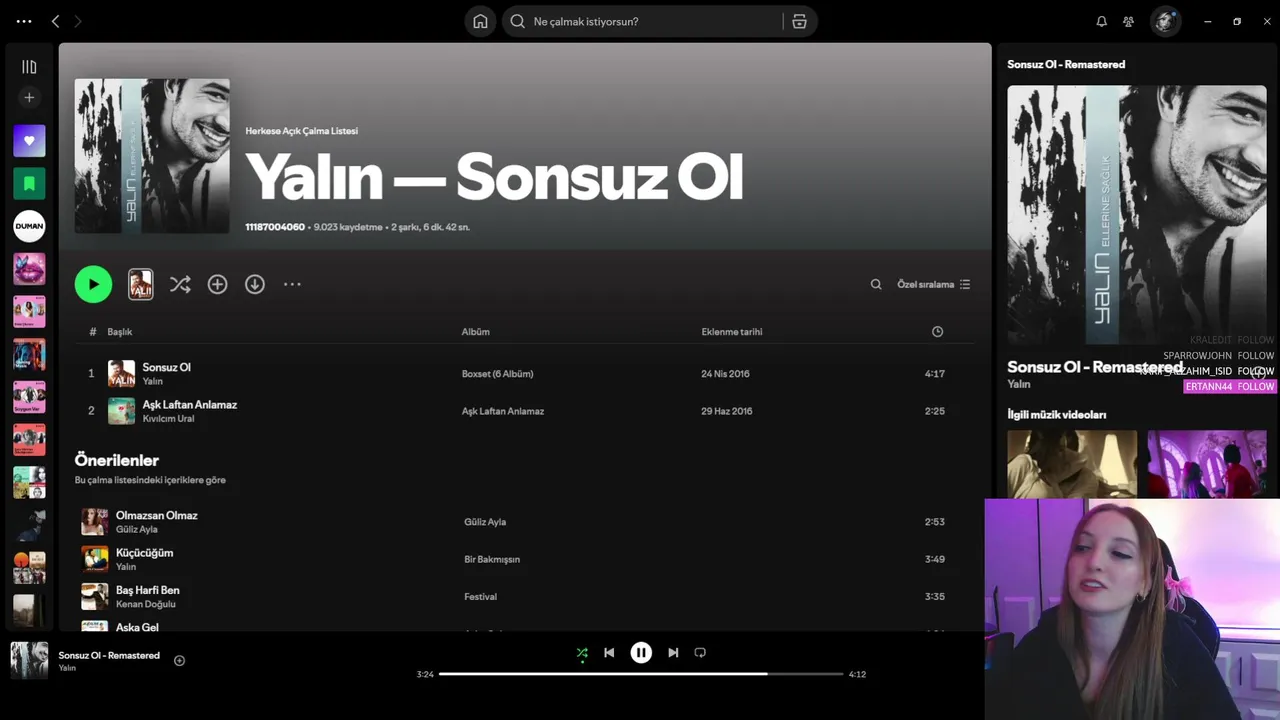Skip to previous track
The height and width of the screenshot is (720, 1280).
tap(609, 653)
